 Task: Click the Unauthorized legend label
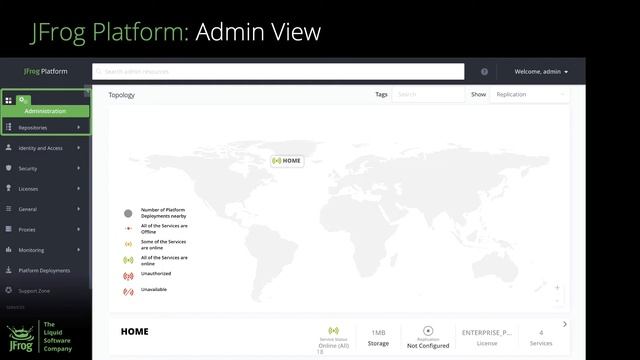click(x=156, y=273)
